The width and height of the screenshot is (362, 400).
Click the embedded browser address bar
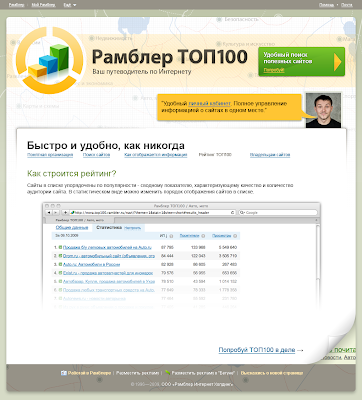coord(153,212)
